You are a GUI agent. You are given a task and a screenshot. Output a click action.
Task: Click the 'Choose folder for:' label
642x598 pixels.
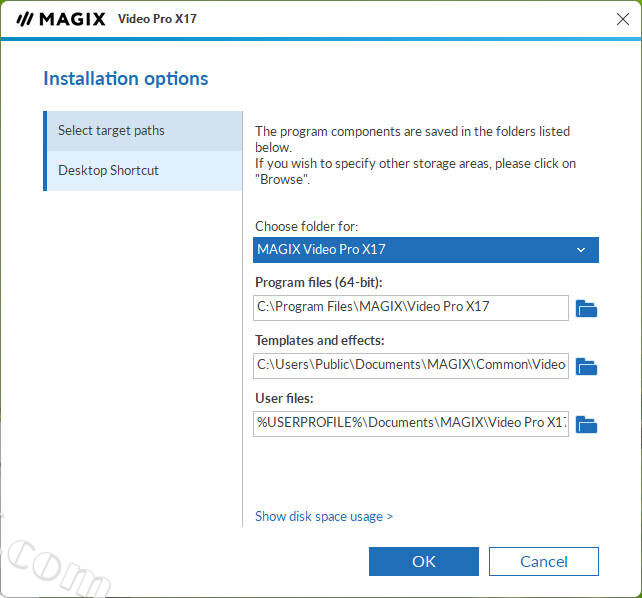(307, 226)
